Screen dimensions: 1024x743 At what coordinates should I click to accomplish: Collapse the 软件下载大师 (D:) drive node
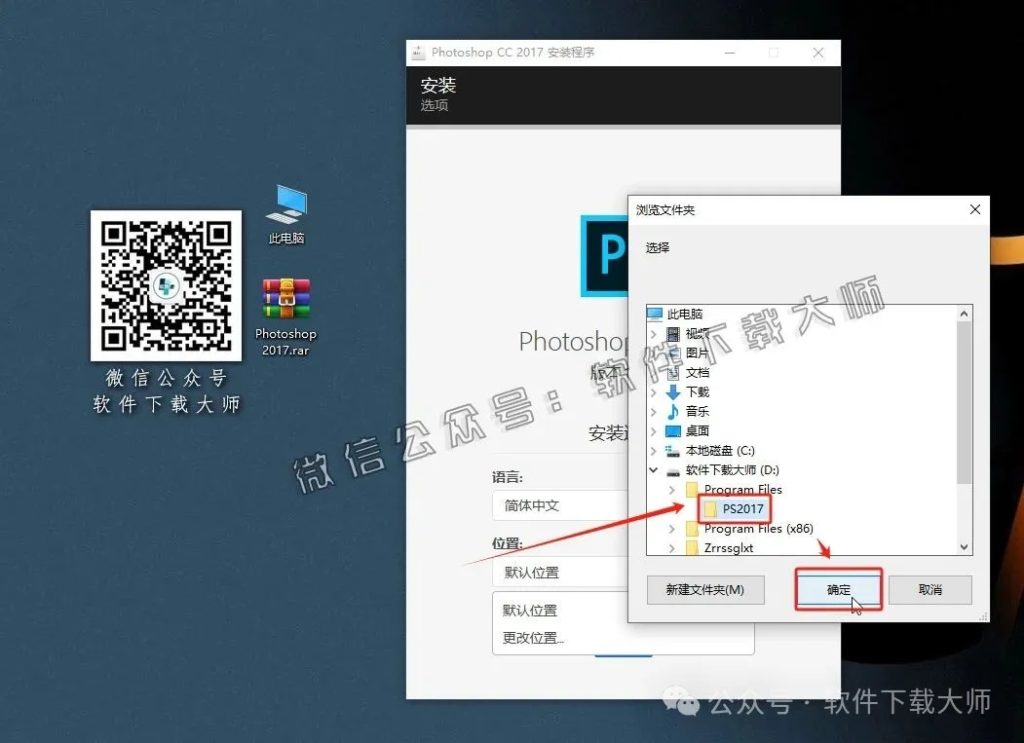(655, 469)
